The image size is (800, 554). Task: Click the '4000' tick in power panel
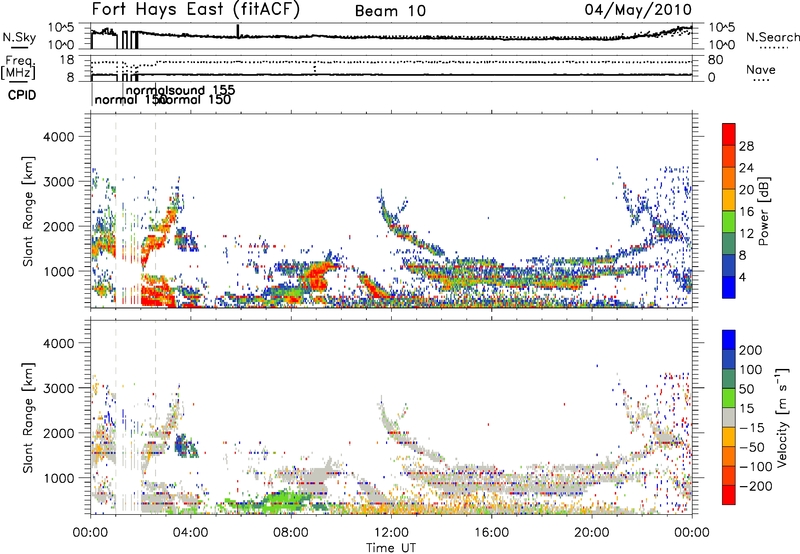[x=59, y=137]
